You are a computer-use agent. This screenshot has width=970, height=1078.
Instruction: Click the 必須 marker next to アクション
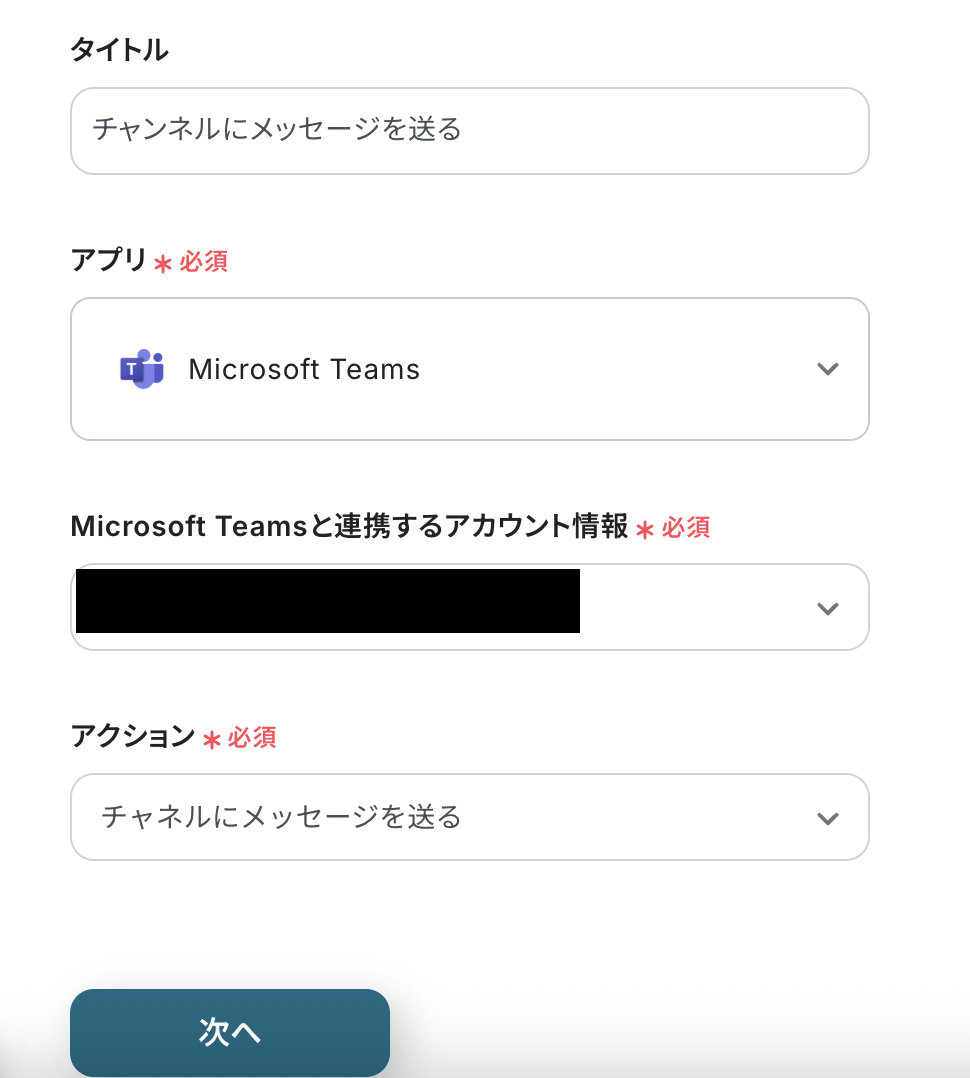[252, 738]
